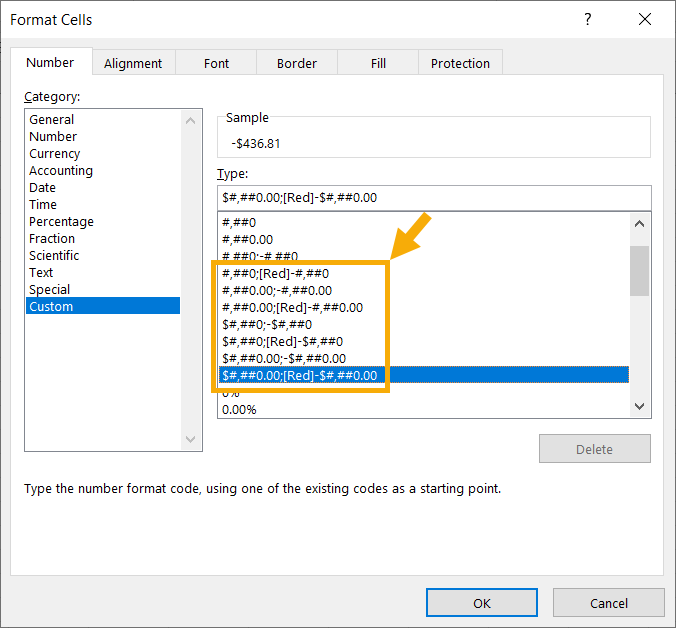Select the General category
The image size is (676, 628).
coord(51,120)
